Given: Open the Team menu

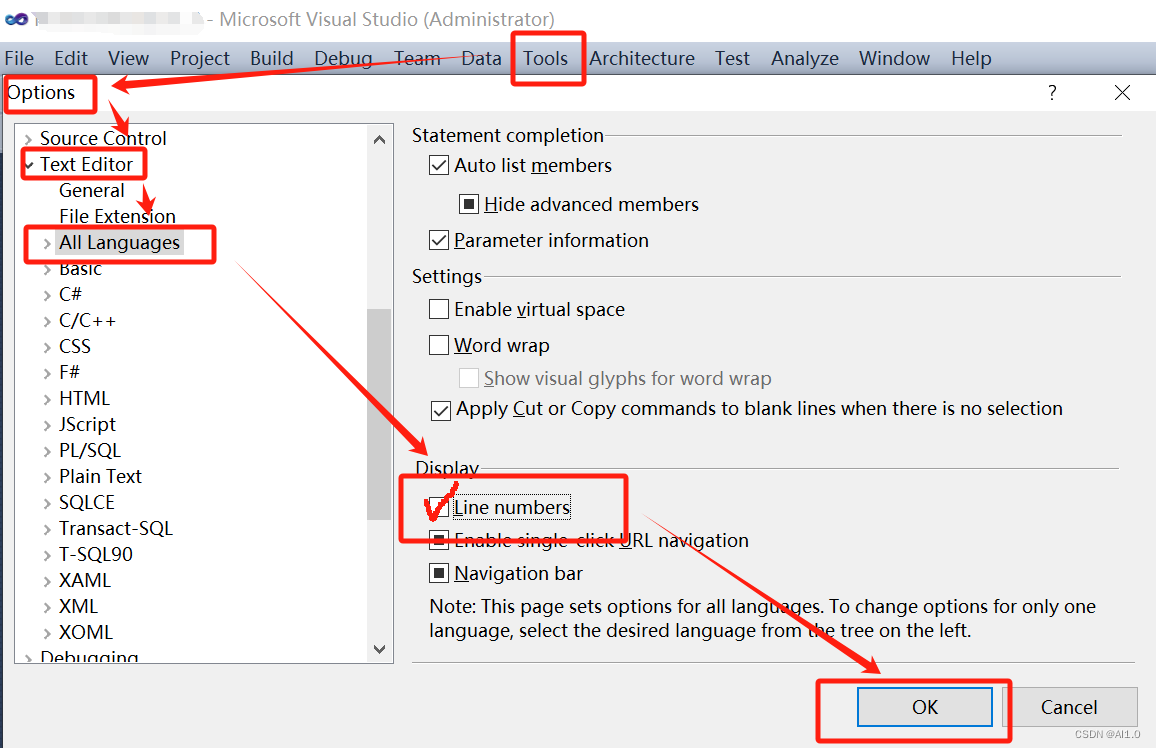Looking at the screenshot, I should pos(417,58).
